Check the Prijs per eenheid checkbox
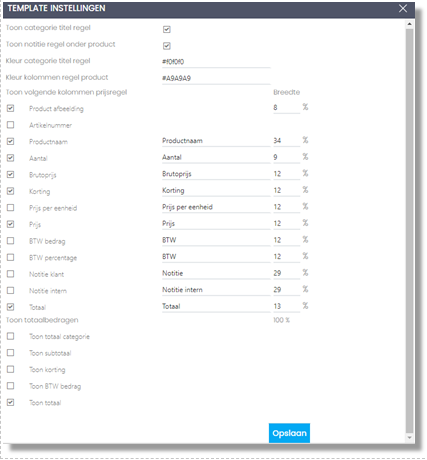427x460 pixels. coord(11,207)
